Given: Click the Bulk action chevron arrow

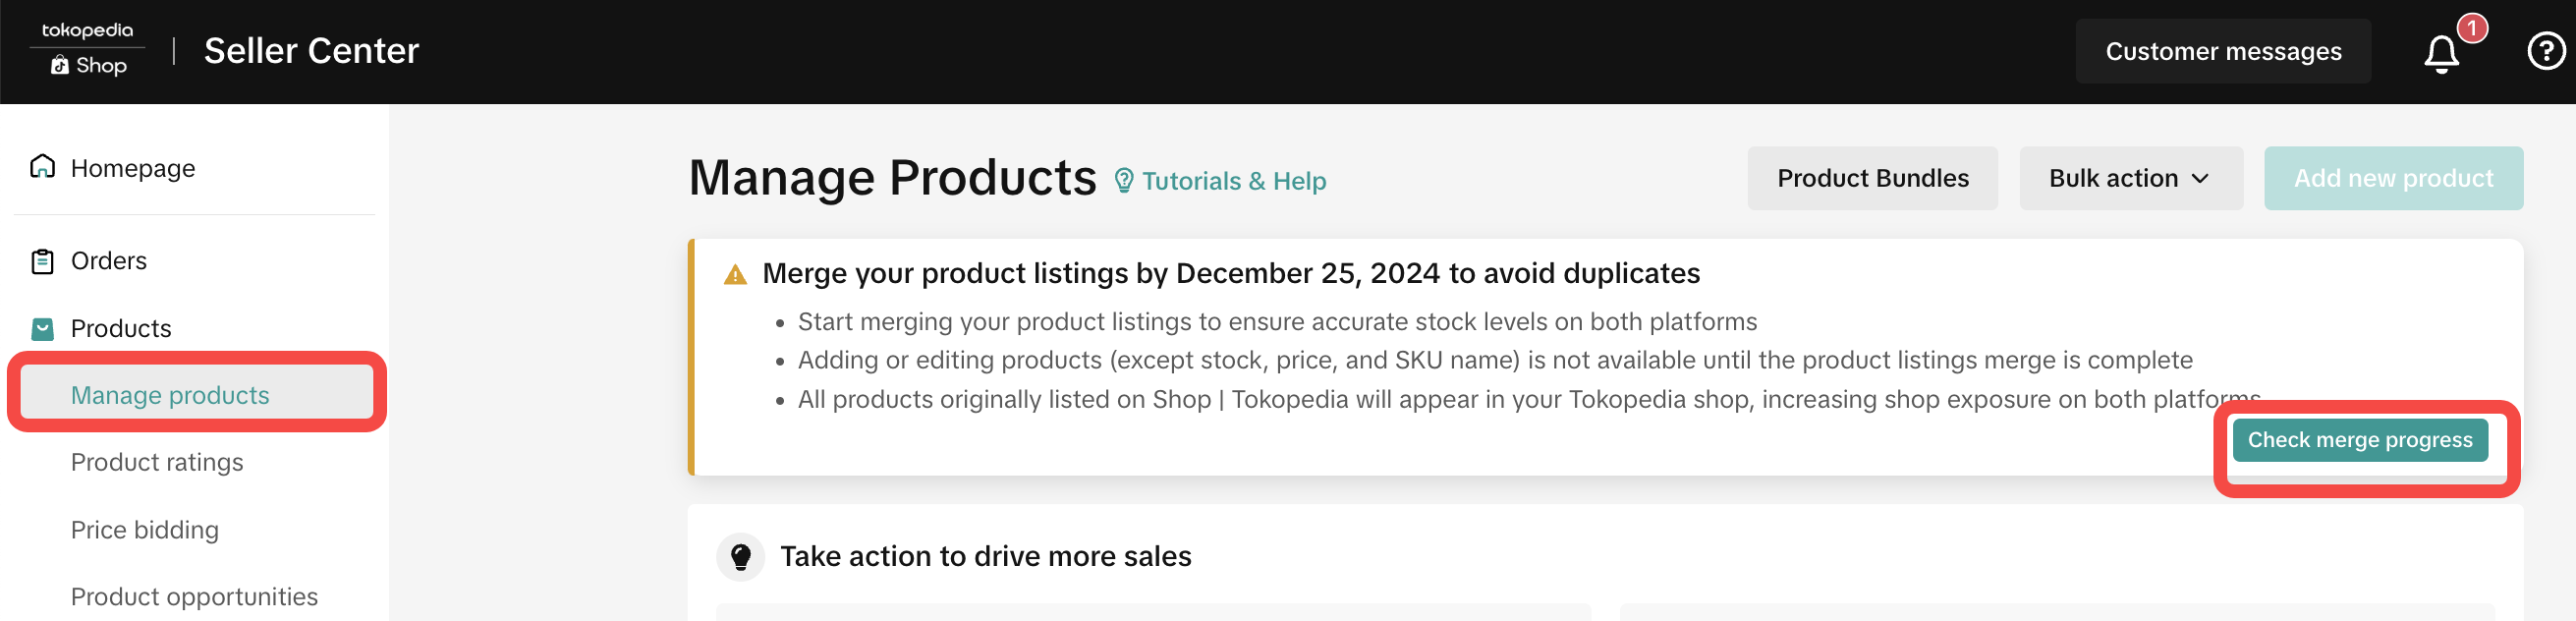Looking at the screenshot, I should pos(2200,178).
